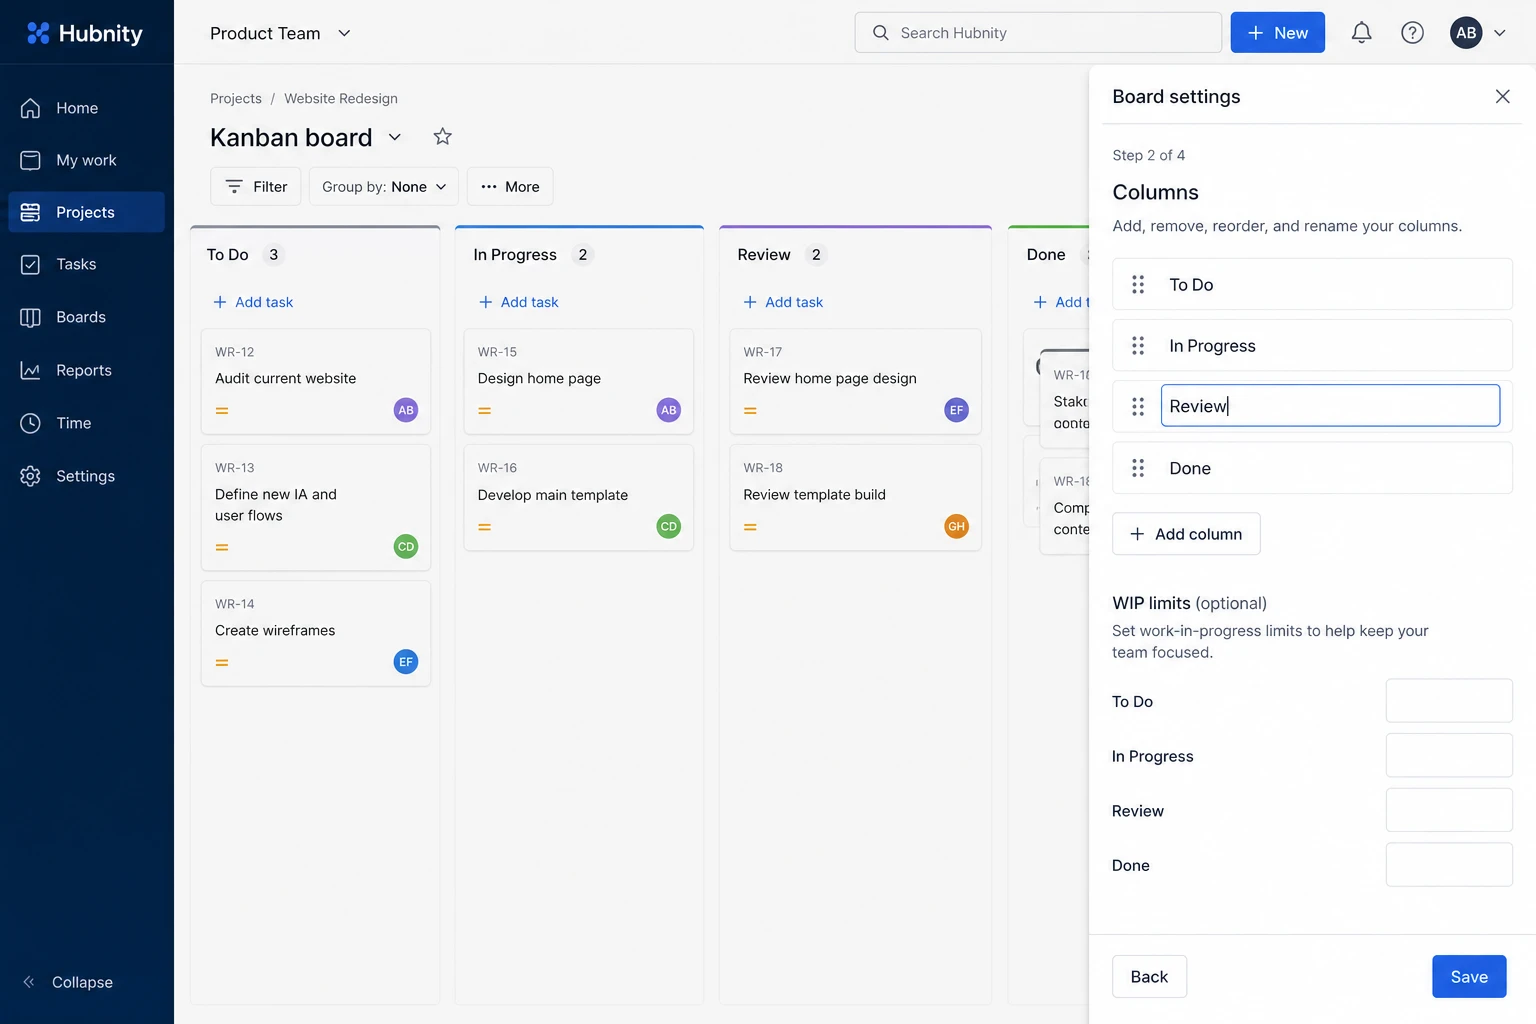
Task: Click priority icon on WR-16 card
Action: tap(485, 527)
